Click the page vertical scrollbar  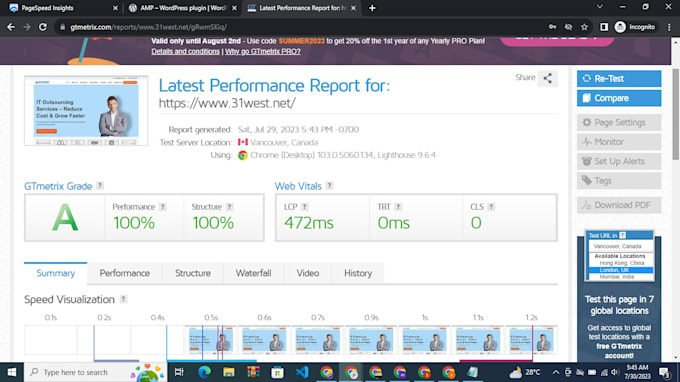676,114
